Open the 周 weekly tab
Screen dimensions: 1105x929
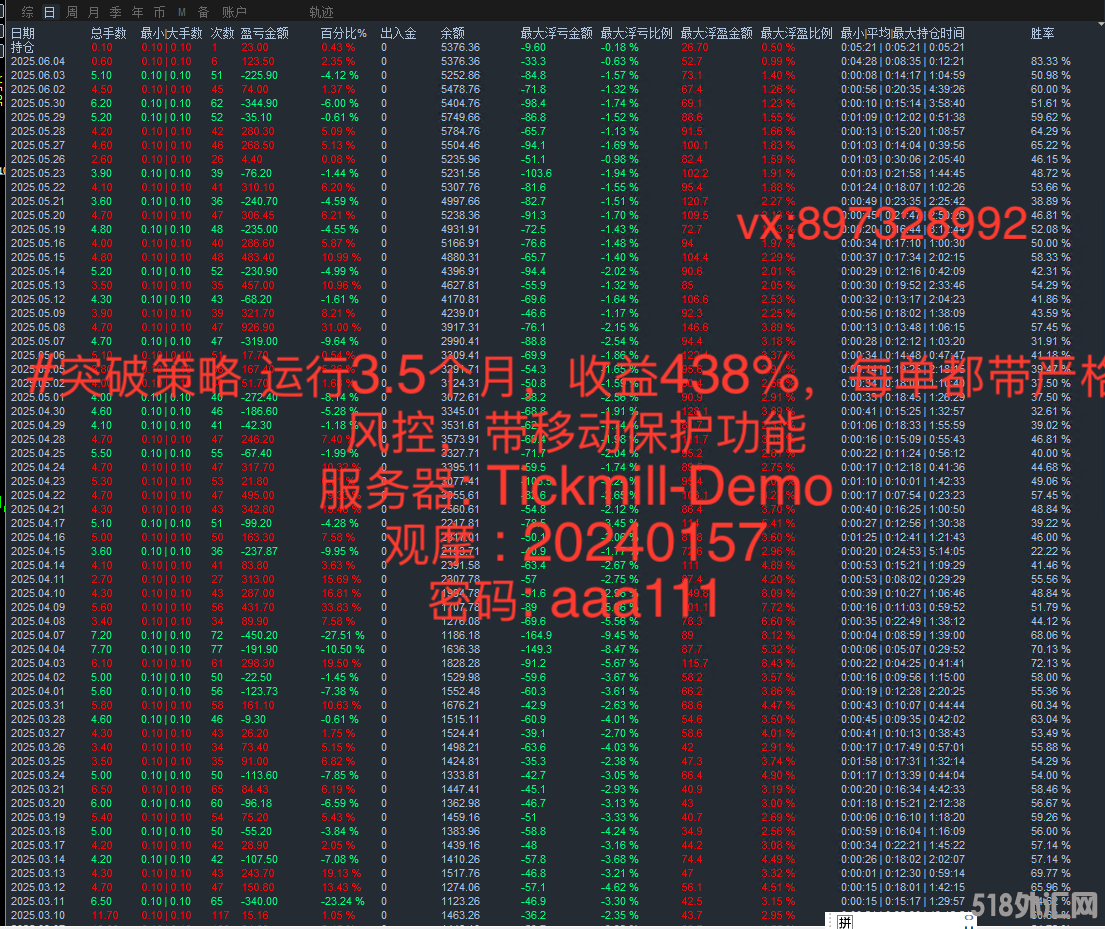[x=72, y=12]
